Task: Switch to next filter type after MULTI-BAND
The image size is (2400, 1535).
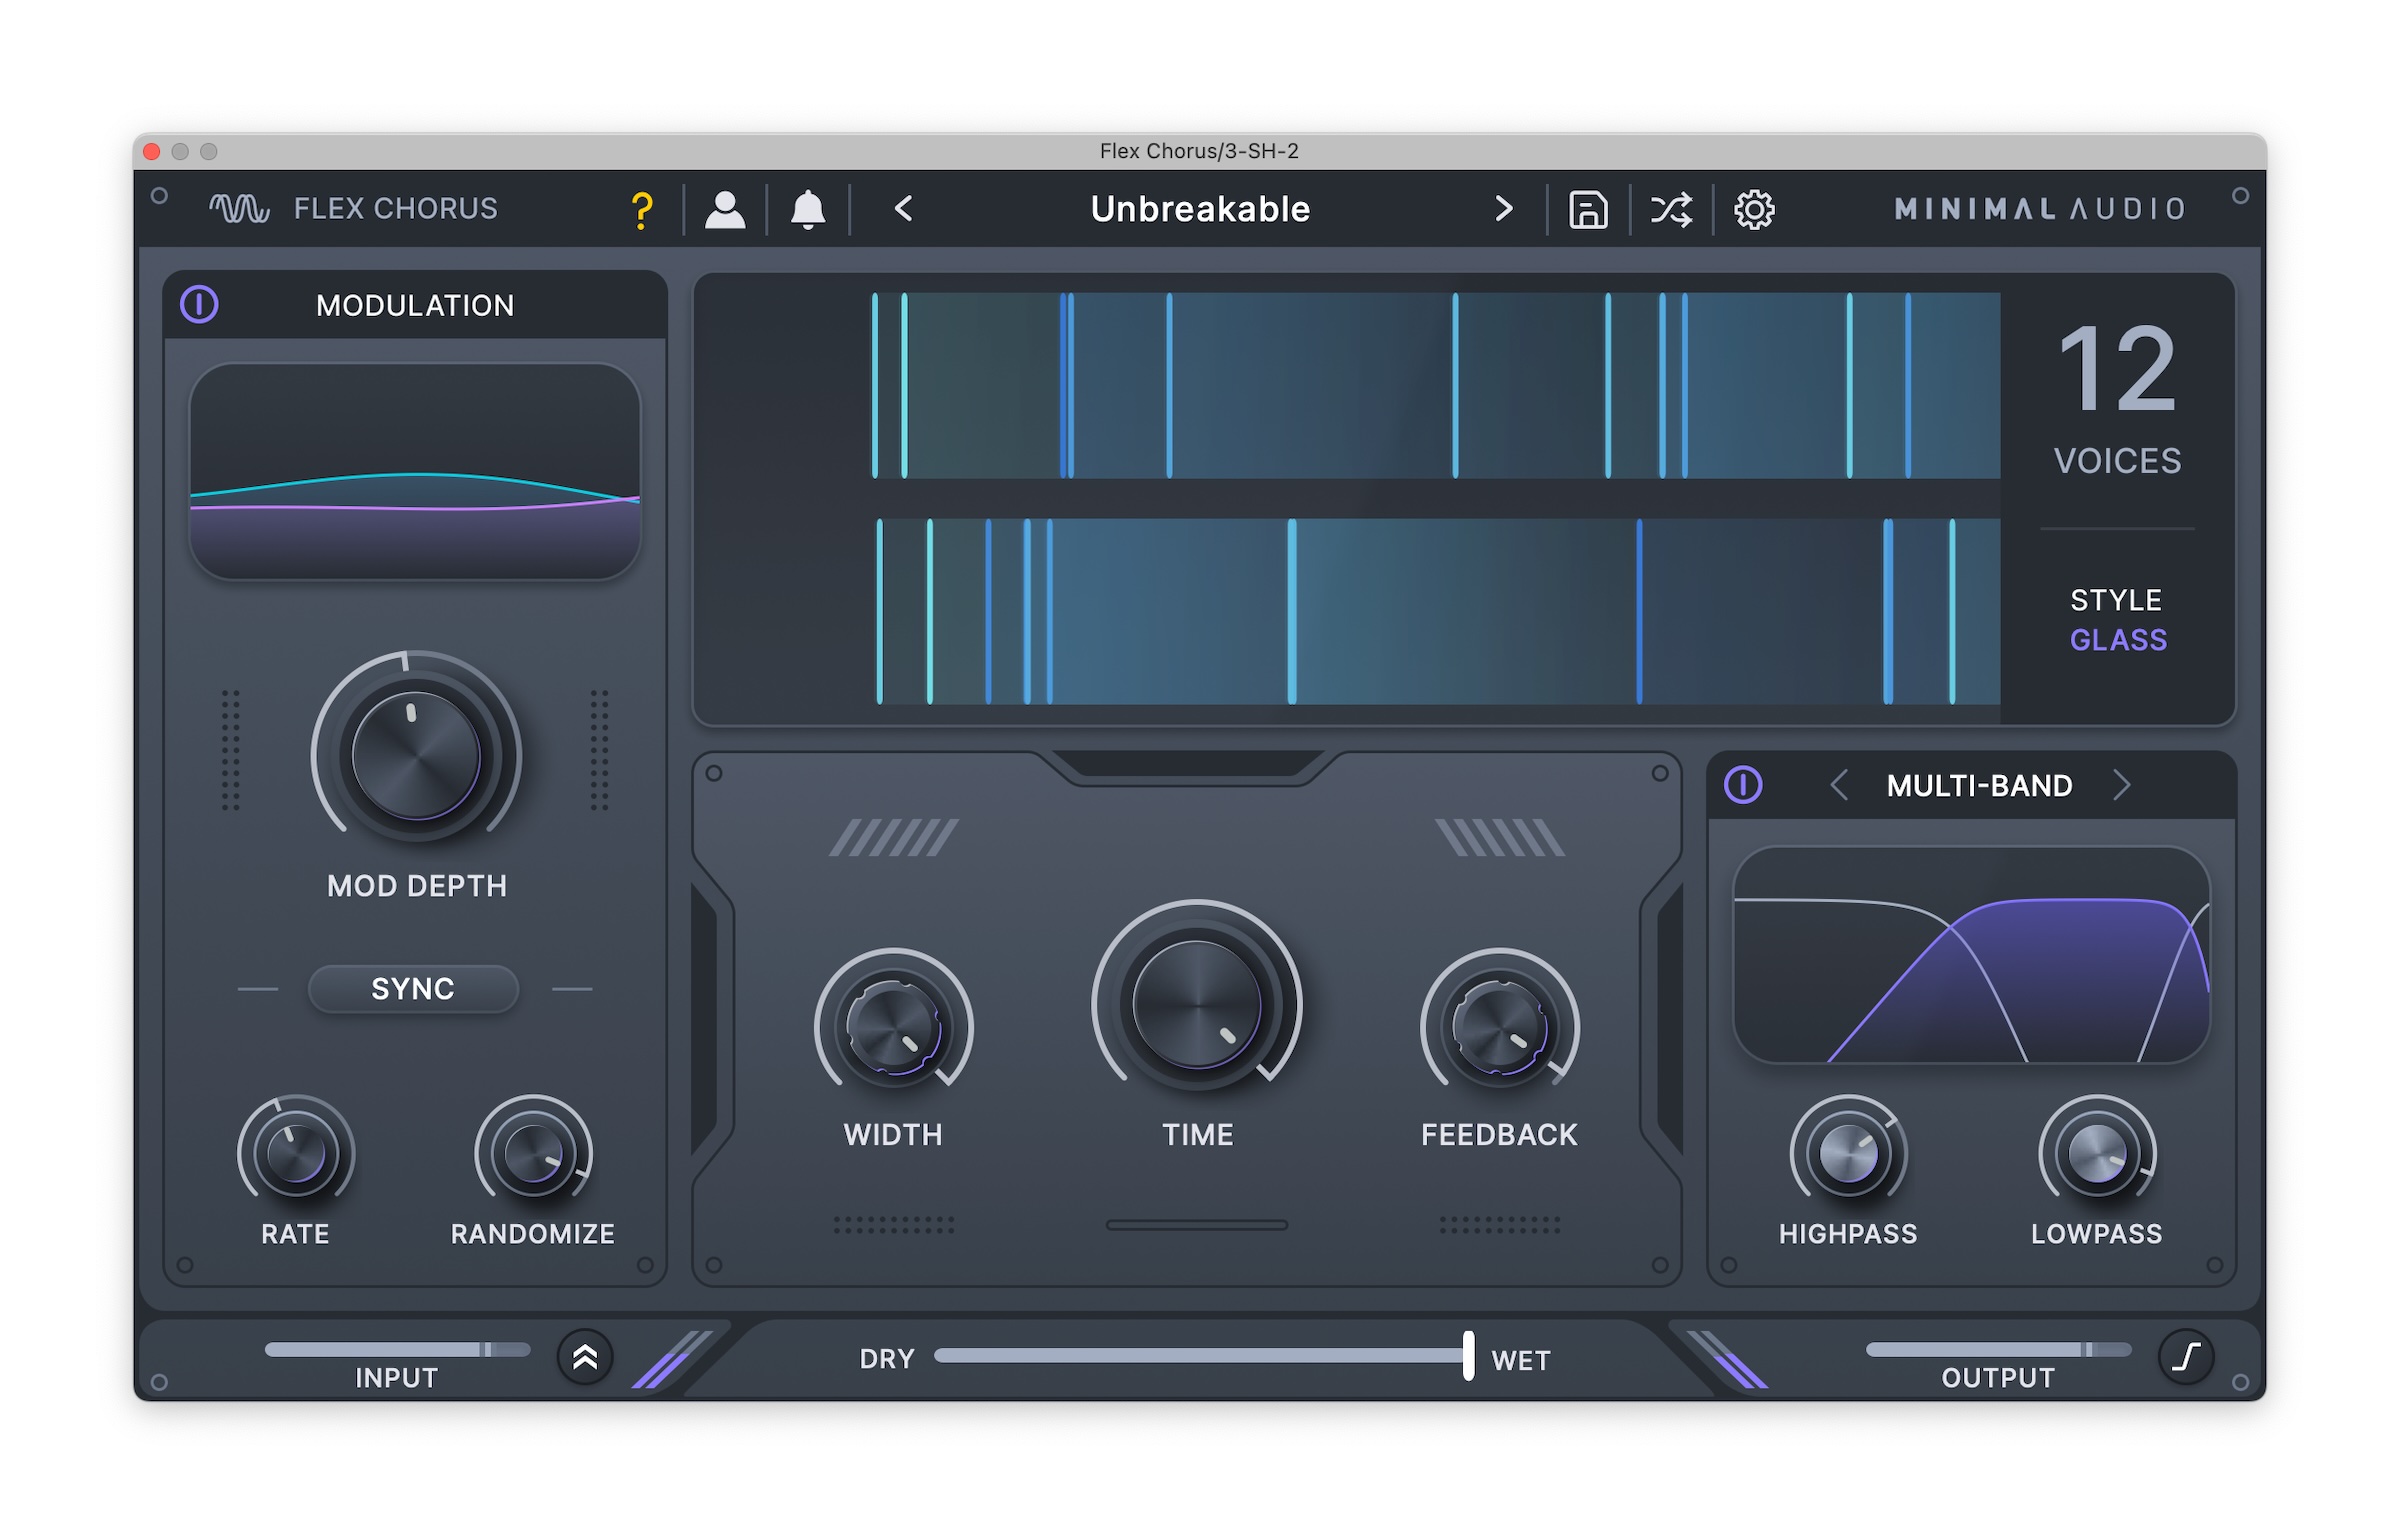Action: (x=2122, y=785)
